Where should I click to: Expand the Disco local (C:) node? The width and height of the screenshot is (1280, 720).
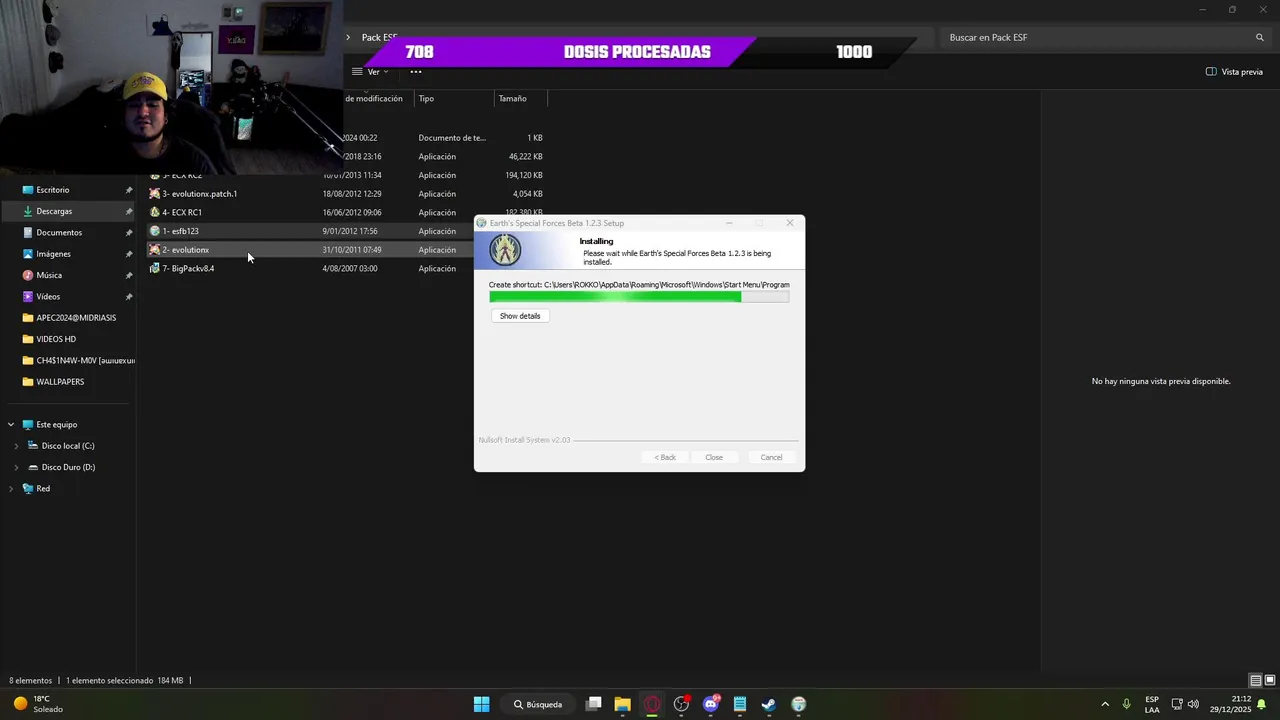coord(16,446)
